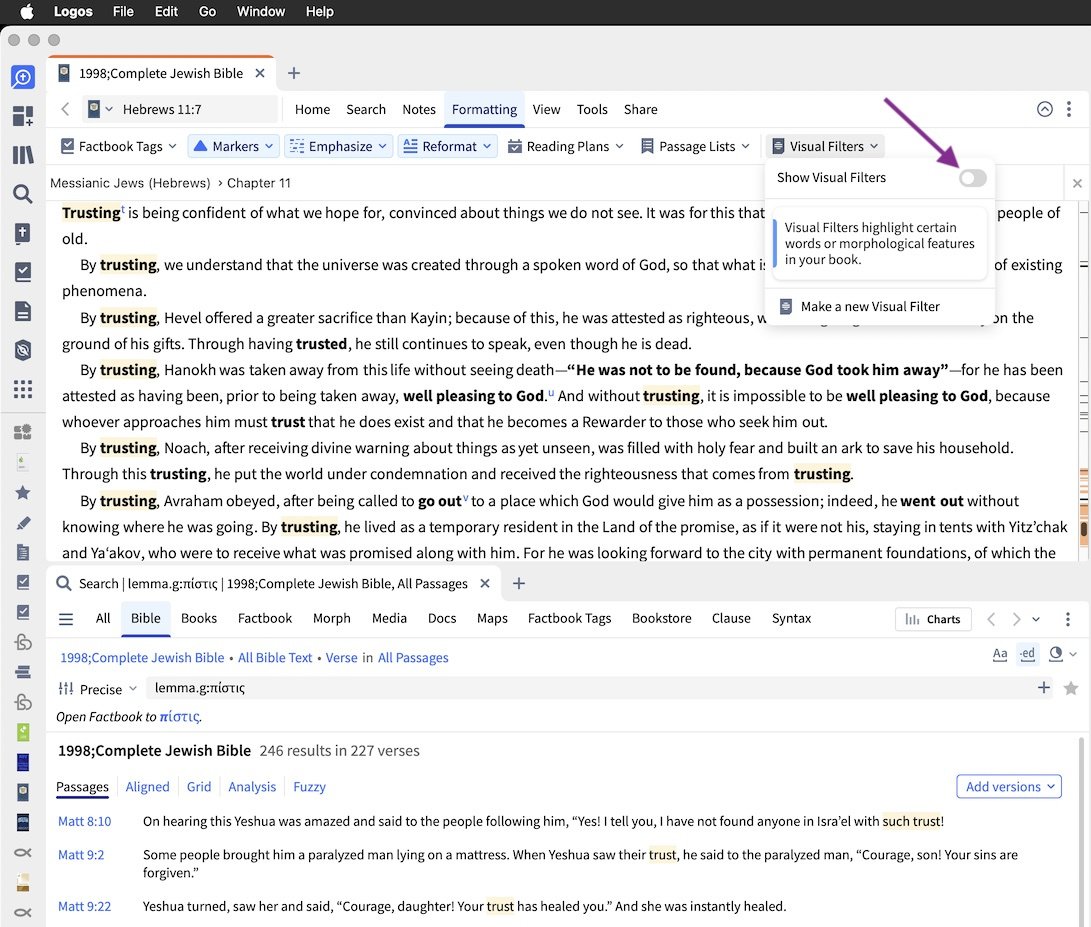The height and width of the screenshot is (927, 1091).
Task: Go to previous result with left chevron near Charts
Action: pos(992,619)
